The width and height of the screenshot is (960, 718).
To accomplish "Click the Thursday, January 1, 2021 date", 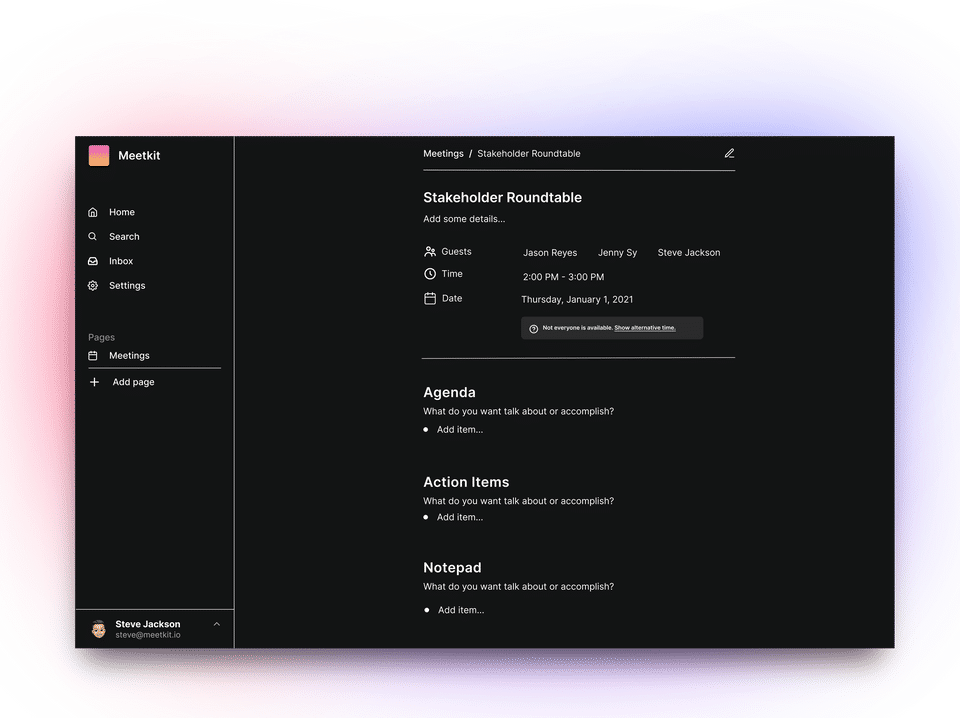I will 577,299.
